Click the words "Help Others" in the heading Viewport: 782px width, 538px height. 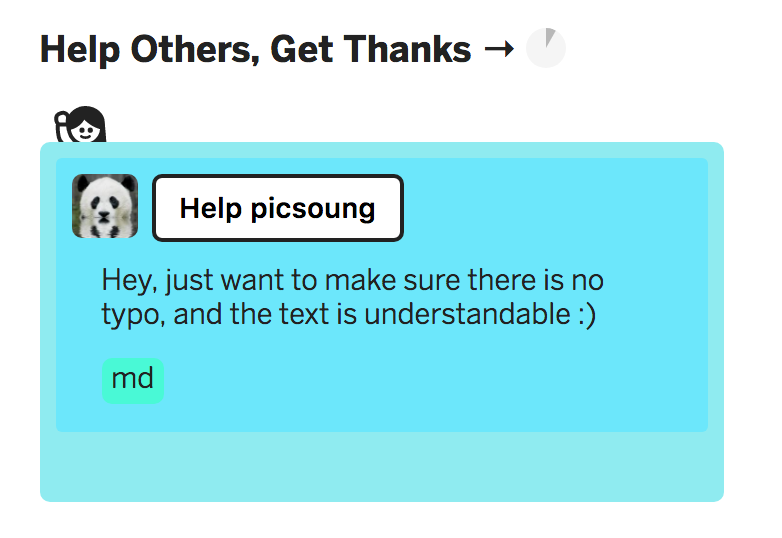(141, 48)
